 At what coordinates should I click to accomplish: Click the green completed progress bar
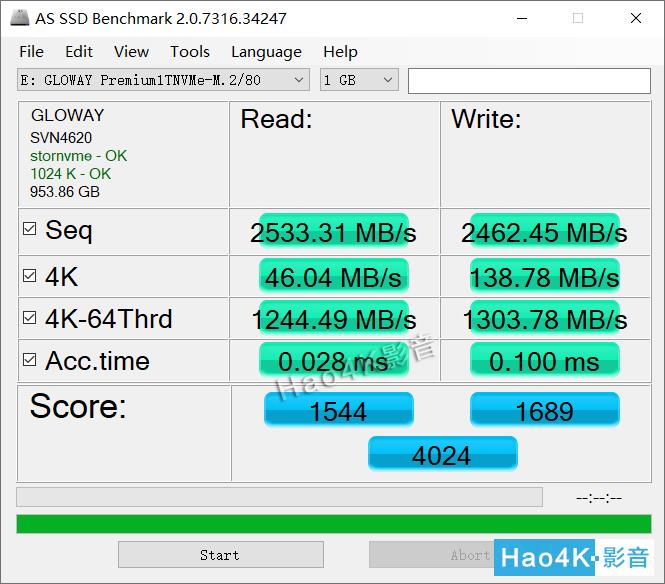coord(334,524)
